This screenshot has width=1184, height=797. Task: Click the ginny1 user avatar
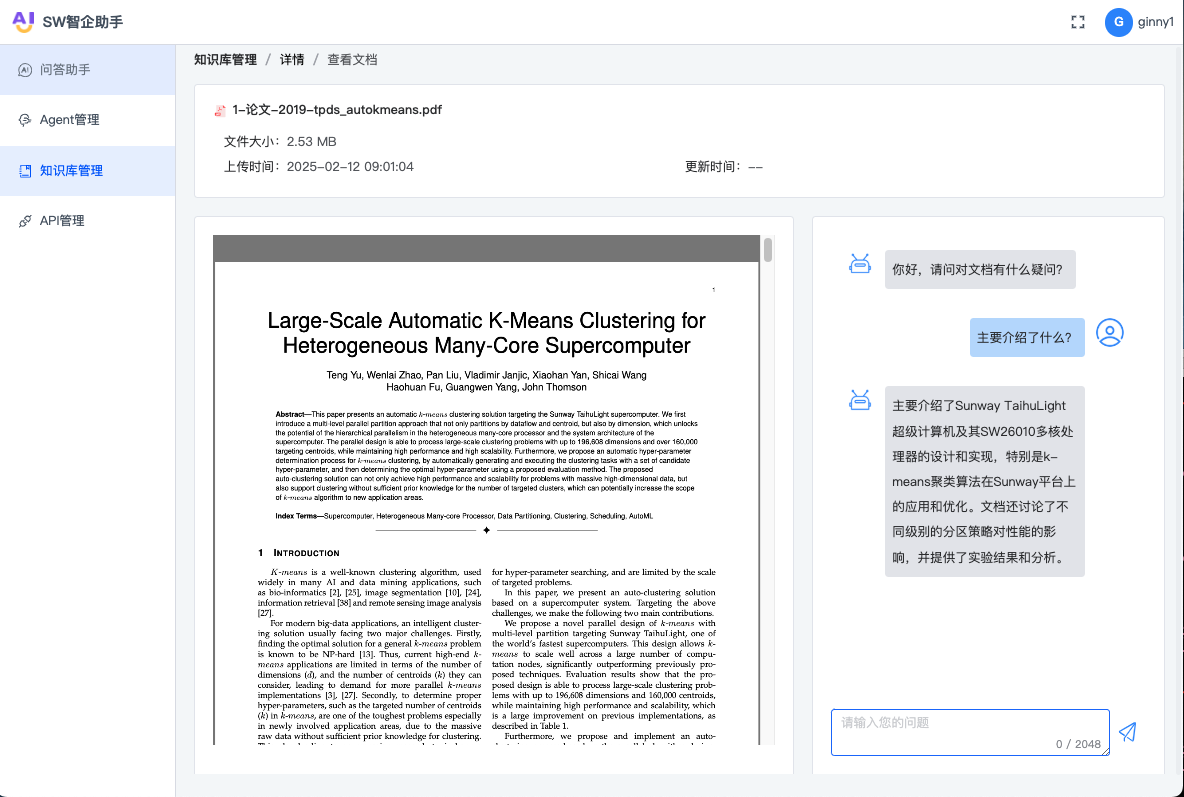tap(1118, 22)
